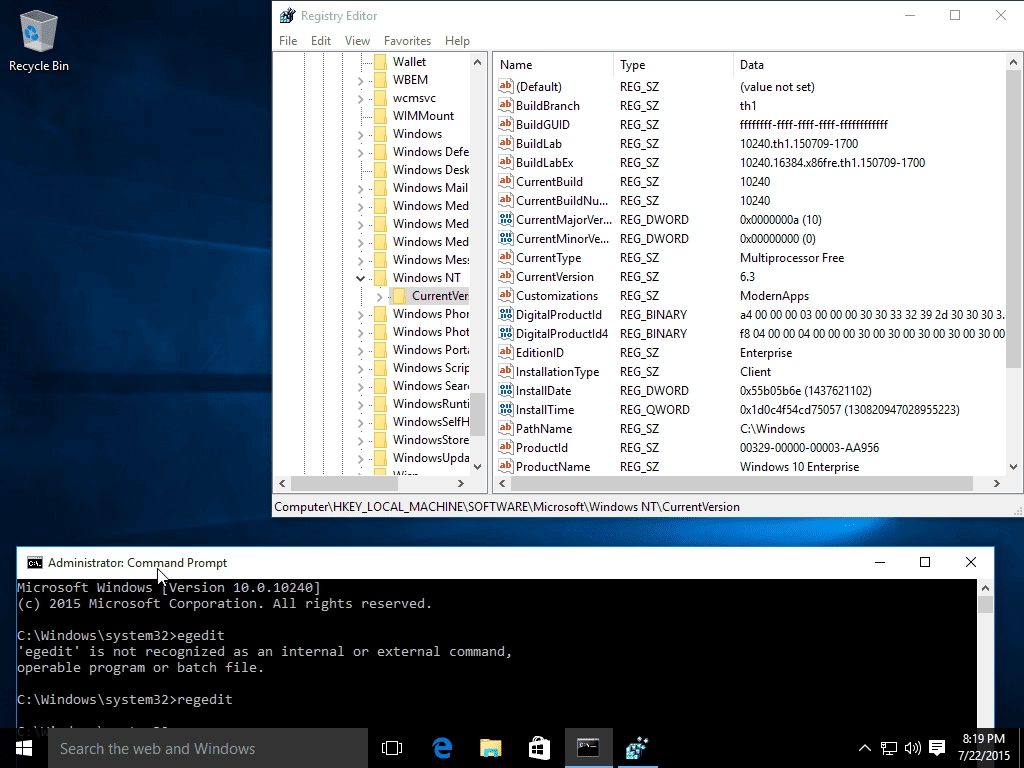Image resolution: width=1024 pixels, height=768 pixels.
Task: Click the WindowsStore folder icon
Action: coord(380,440)
